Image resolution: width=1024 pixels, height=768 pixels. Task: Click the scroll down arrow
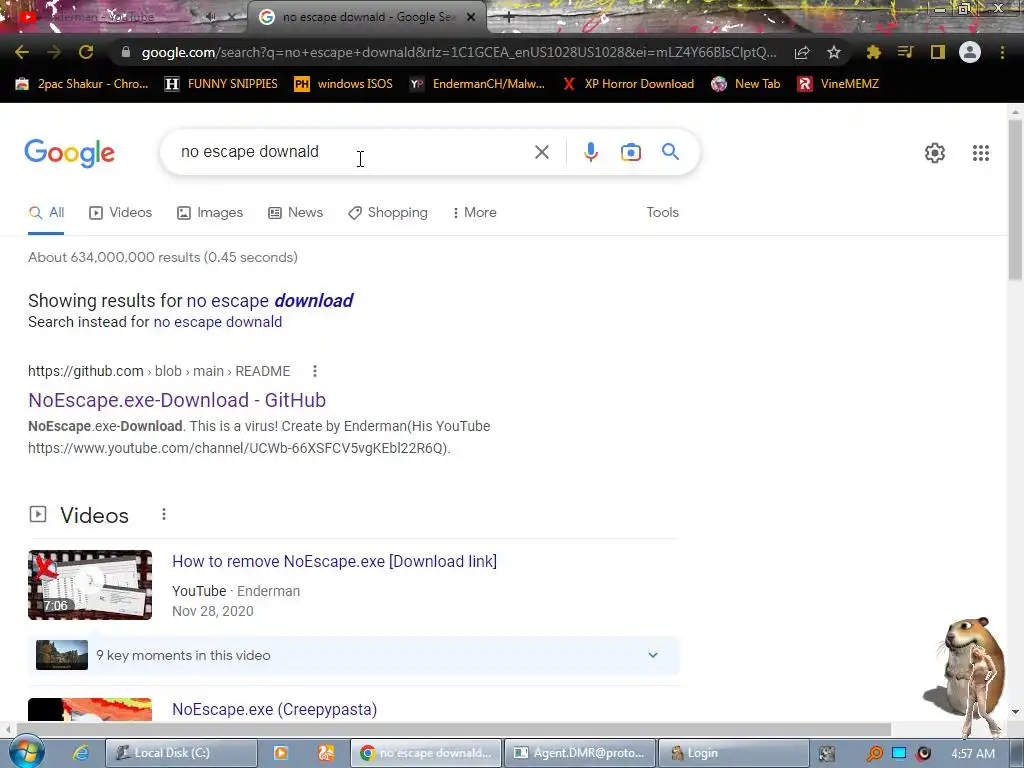click(1015, 711)
